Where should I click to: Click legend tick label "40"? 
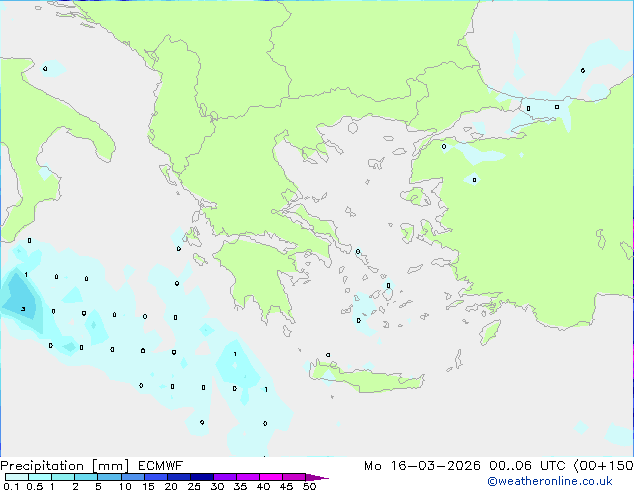click(263, 486)
